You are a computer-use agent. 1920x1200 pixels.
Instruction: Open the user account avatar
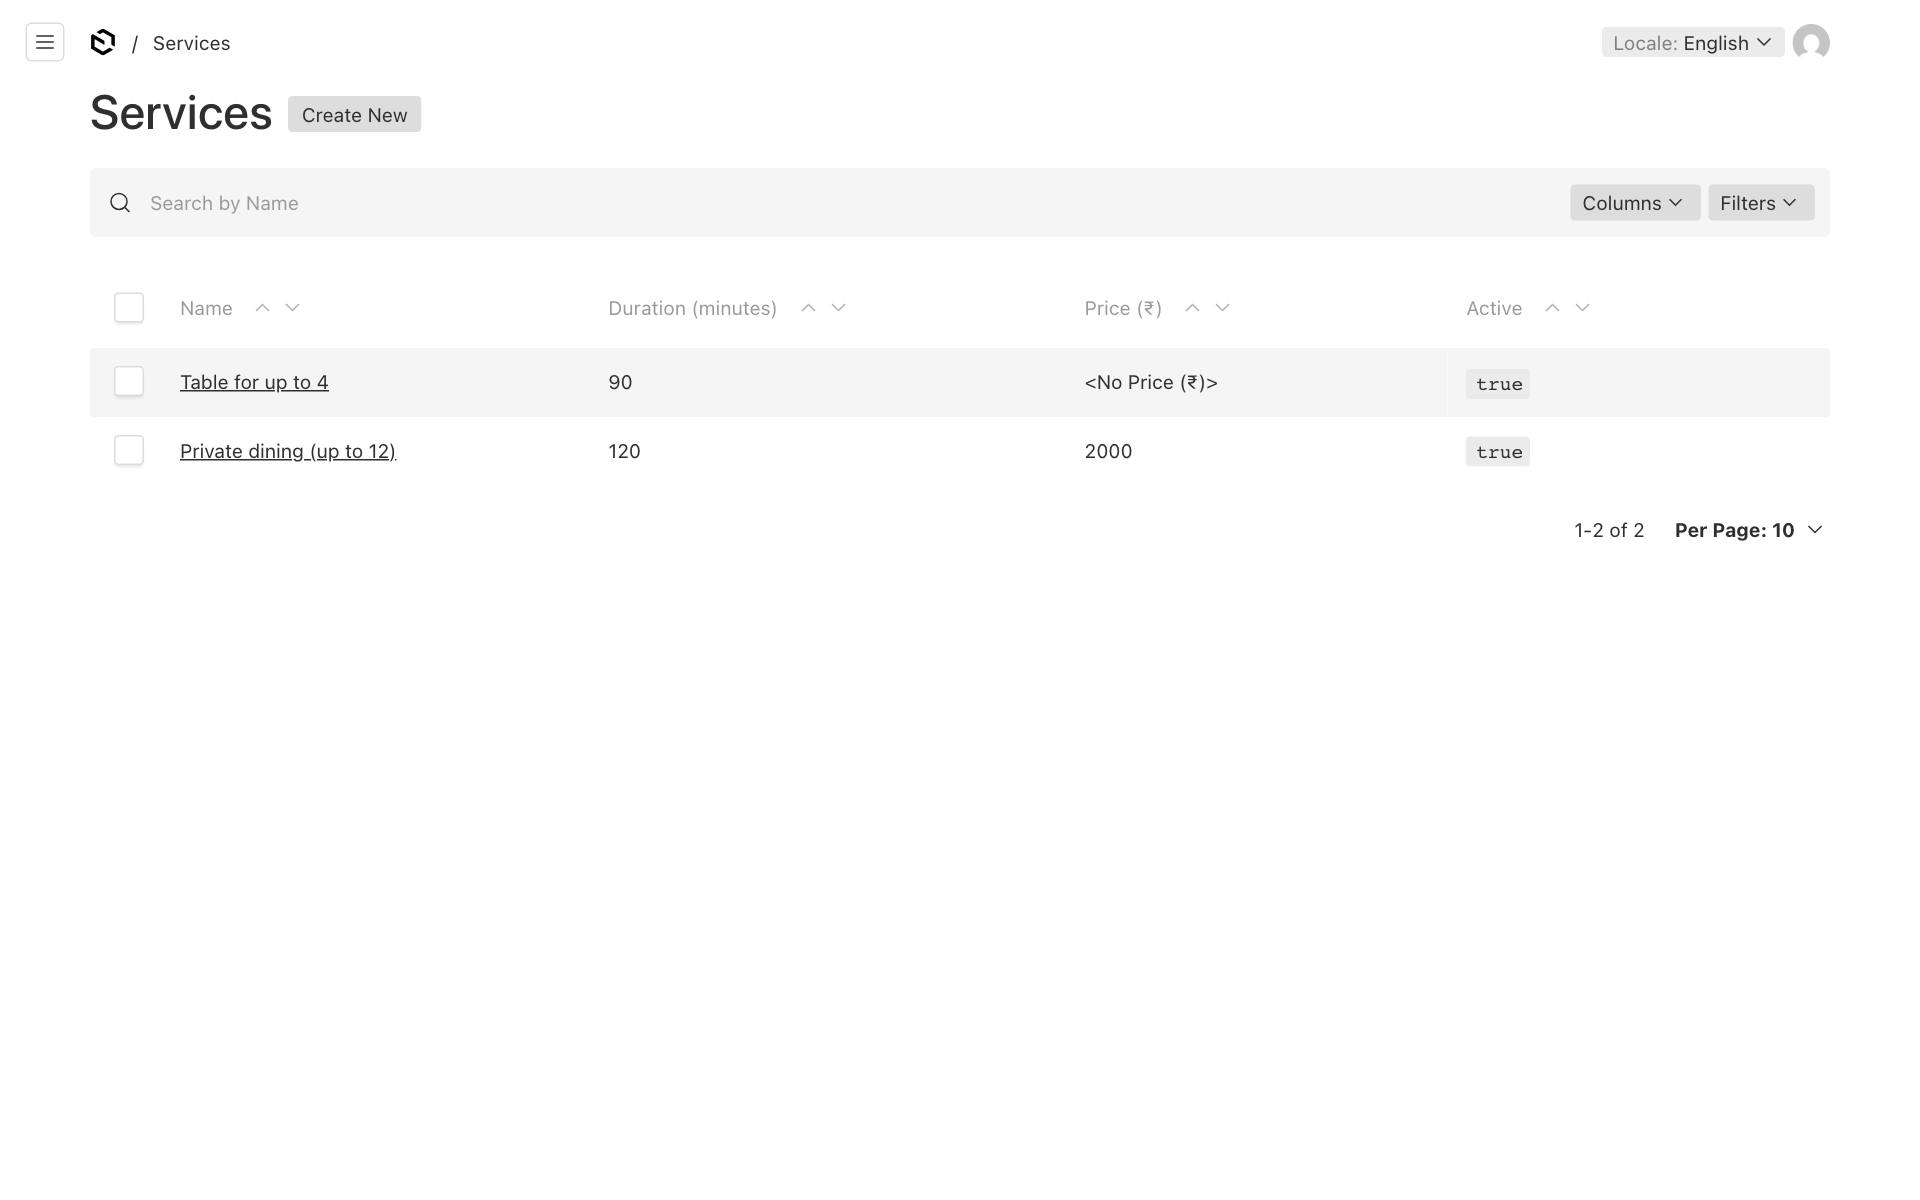point(1811,42)
